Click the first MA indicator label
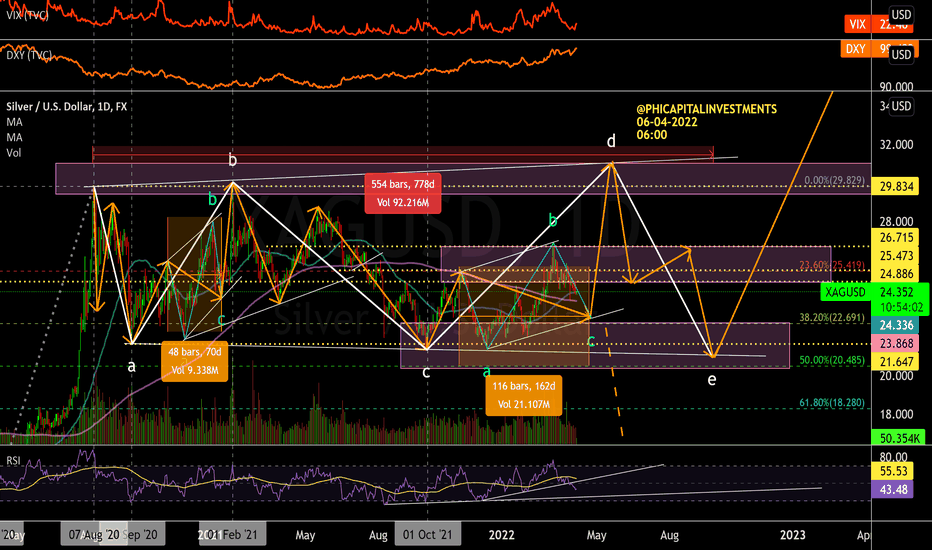932x550 pixels. click(x=14, y=122)
